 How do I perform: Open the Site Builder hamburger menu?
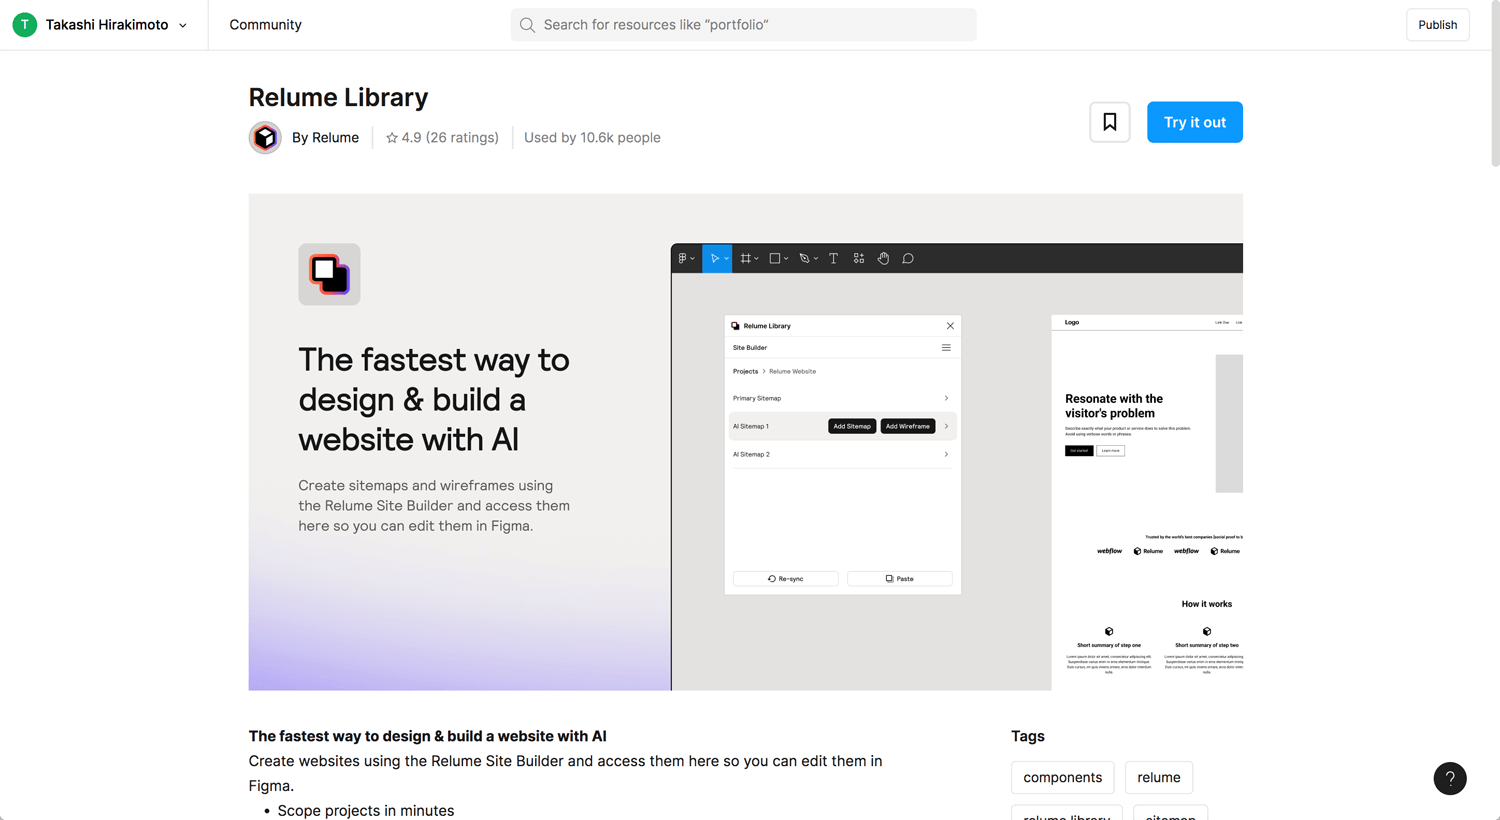(946, 348)
